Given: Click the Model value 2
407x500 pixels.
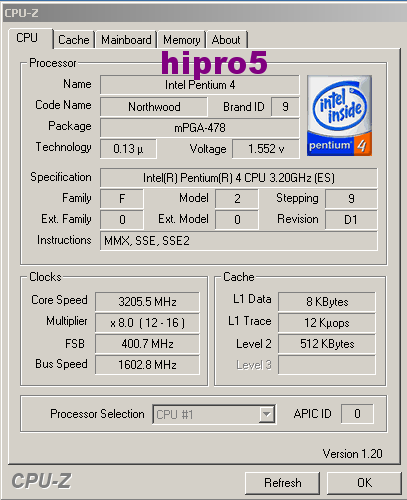Looking at the screenshot, I should point(237,199).
